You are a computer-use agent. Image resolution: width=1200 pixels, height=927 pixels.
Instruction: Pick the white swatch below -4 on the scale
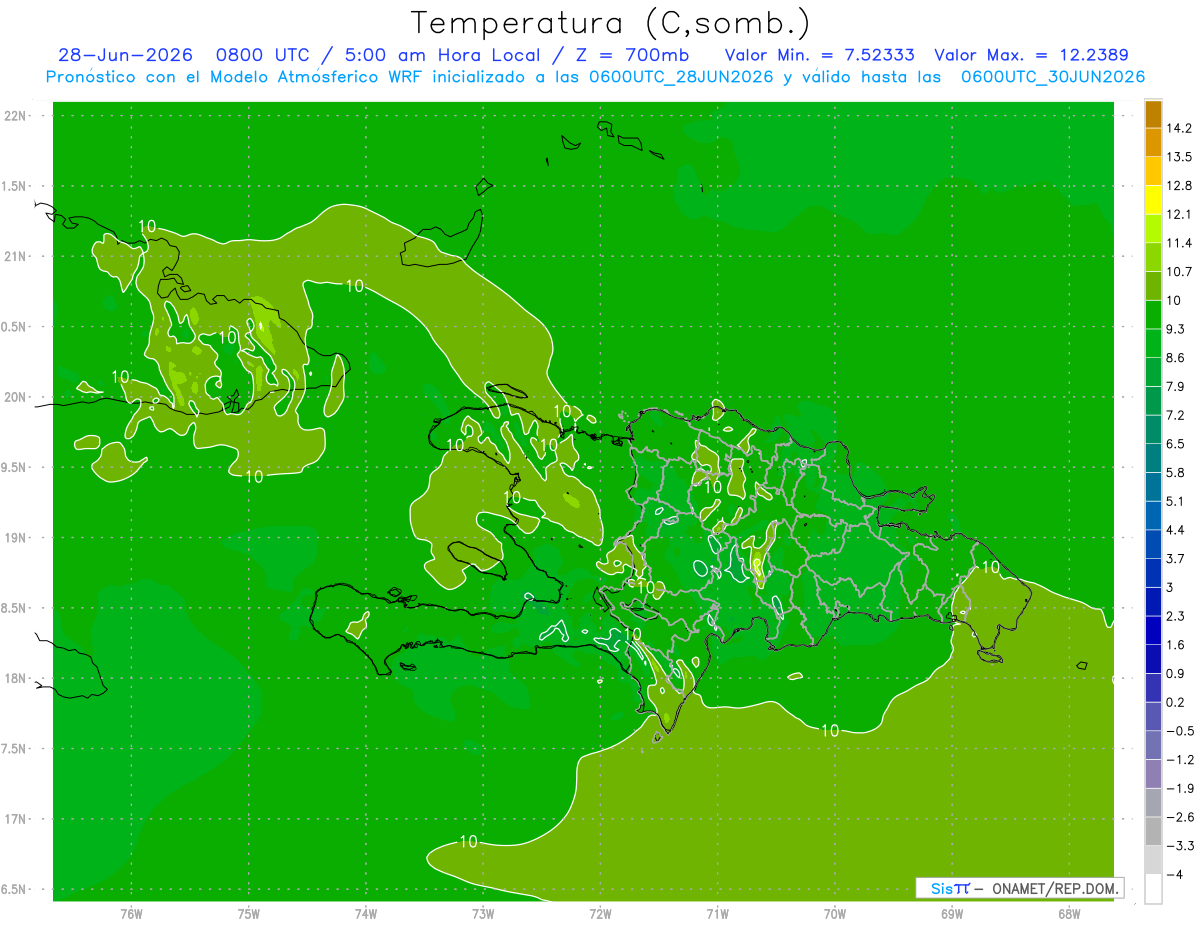click(x=1153, y=889)
